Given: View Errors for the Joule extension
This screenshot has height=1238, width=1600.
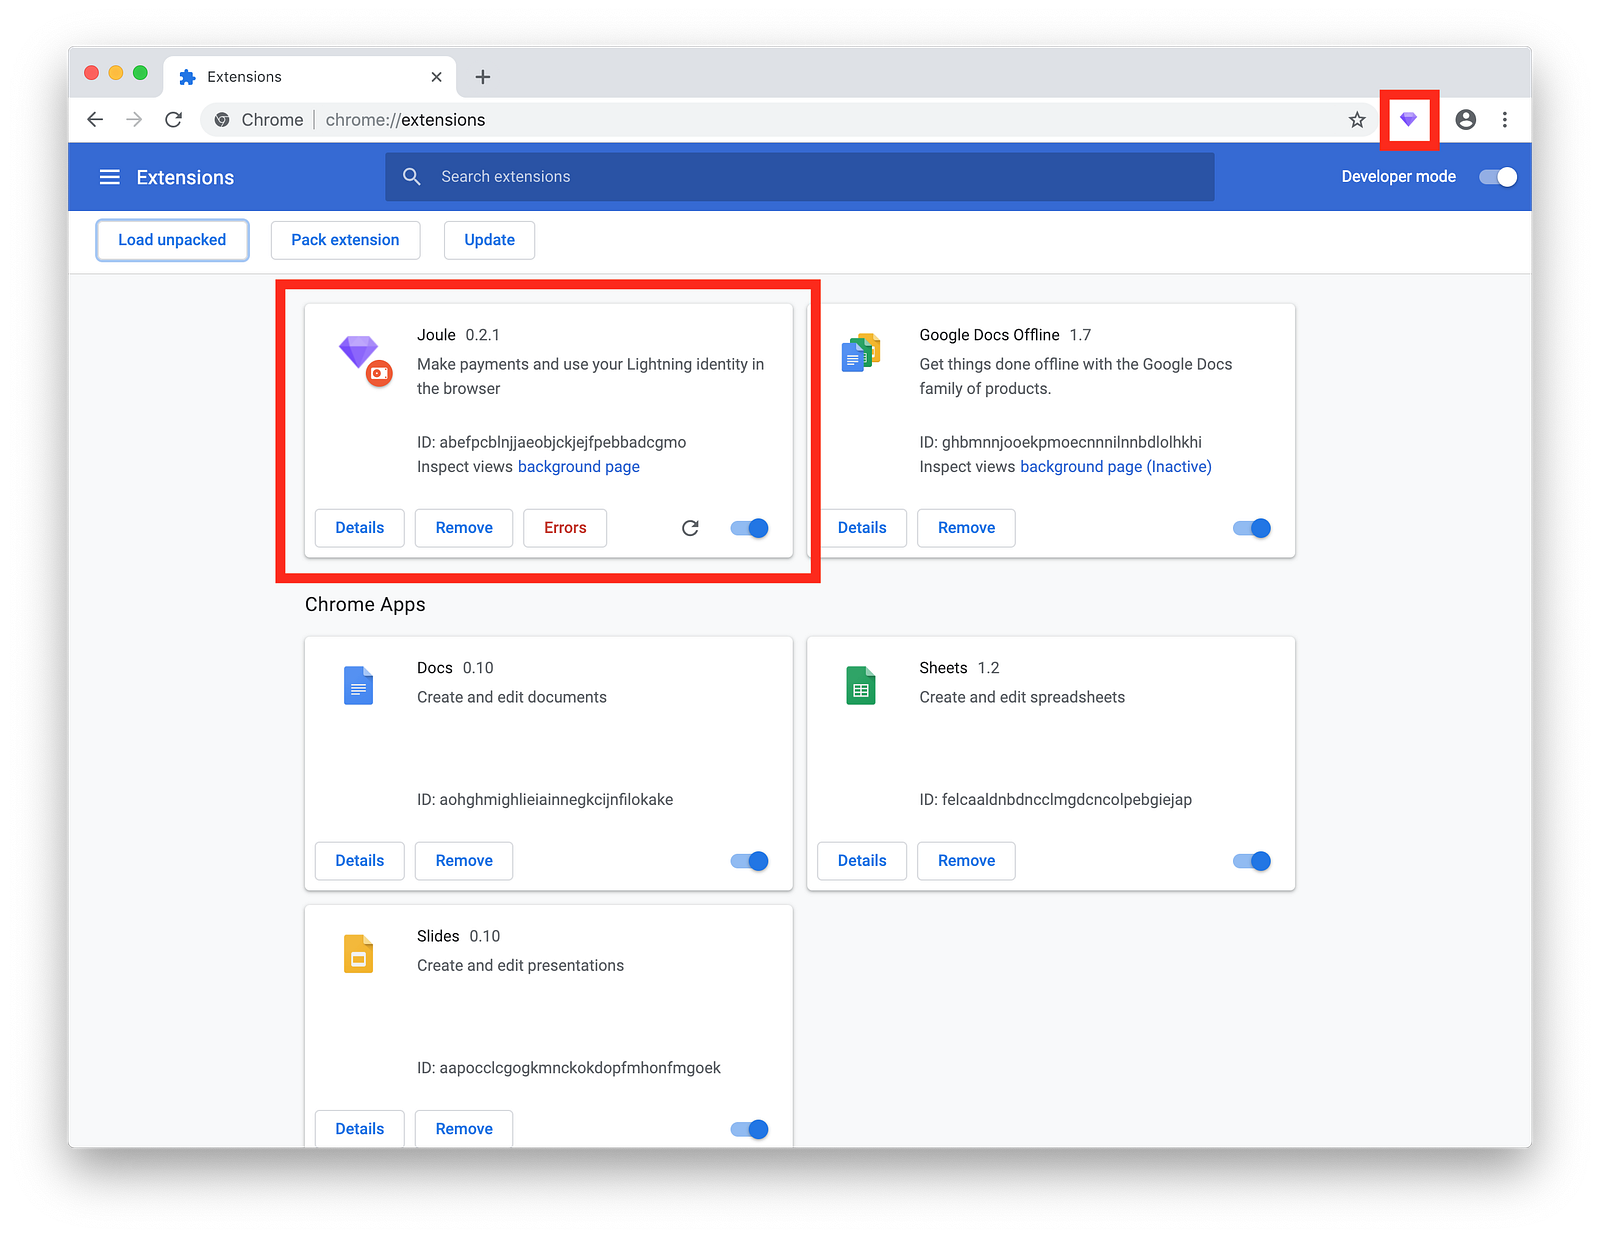Looking at the screenshot, I should tap(565, 528).
